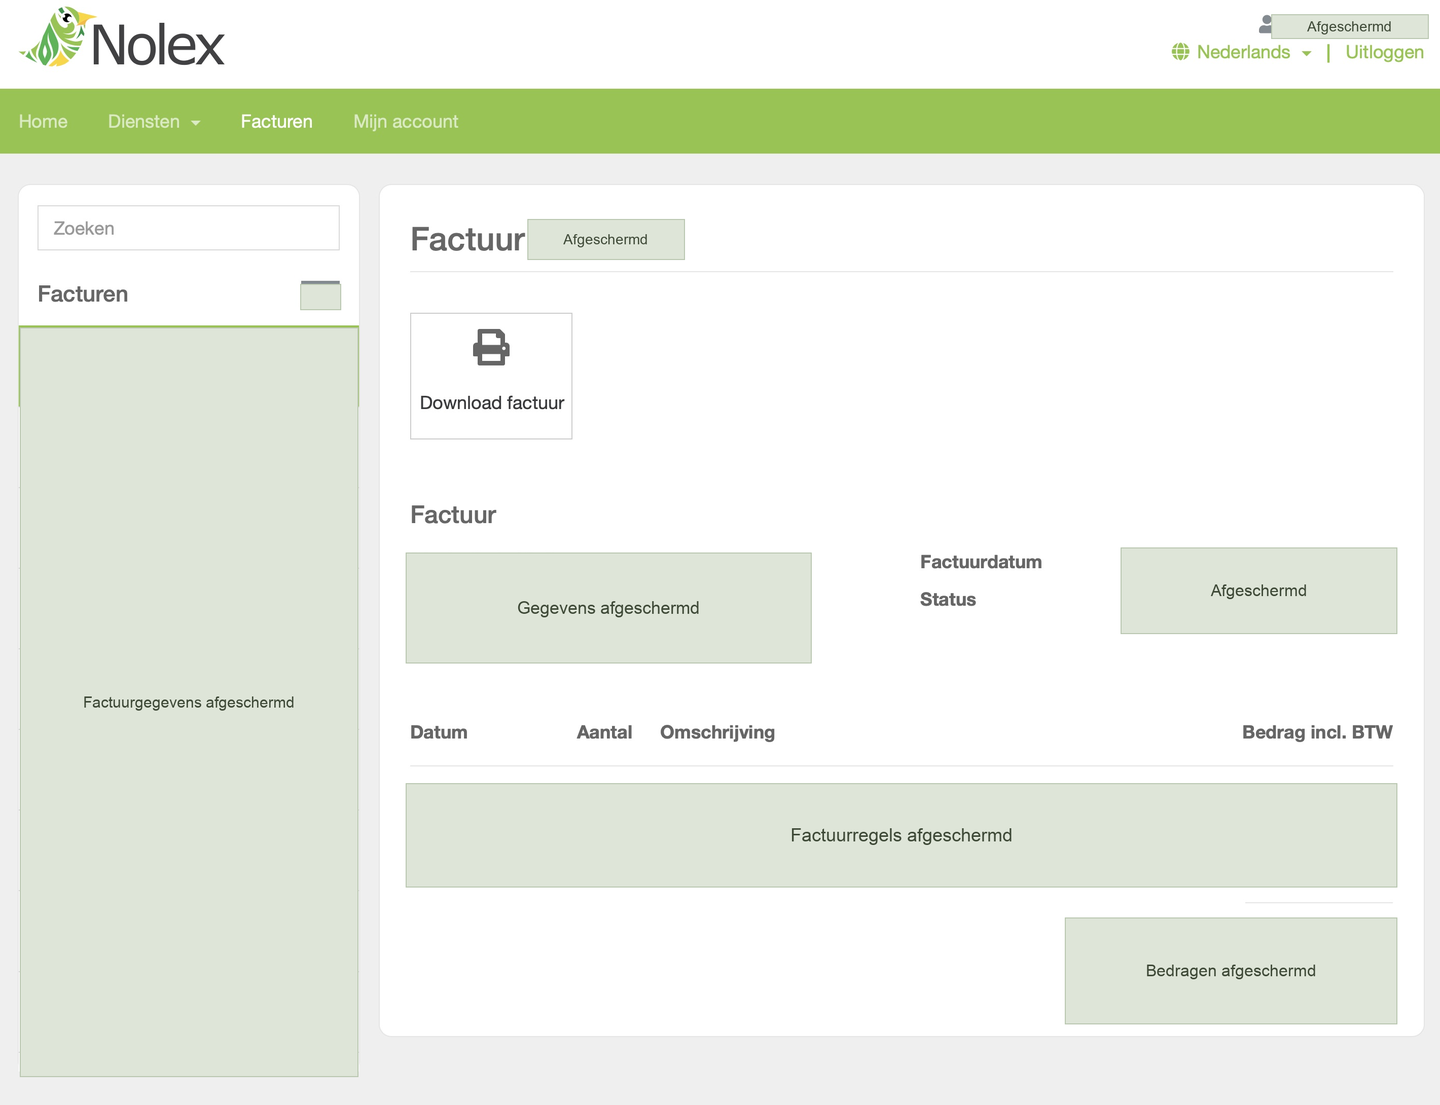Expand the Diensten menu
Viewport: 1440px width, 1105px height.
coord(154,121)
